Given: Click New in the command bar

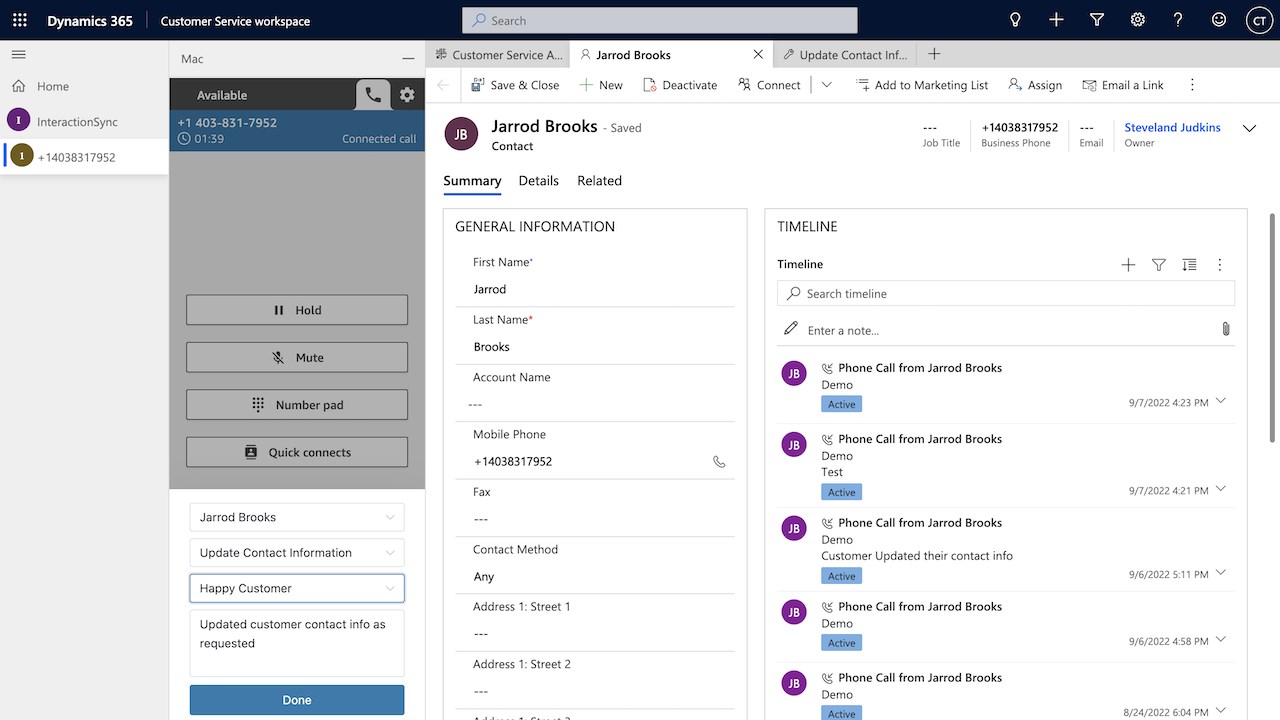Looking at the screenshot, I should coord(601,85).
